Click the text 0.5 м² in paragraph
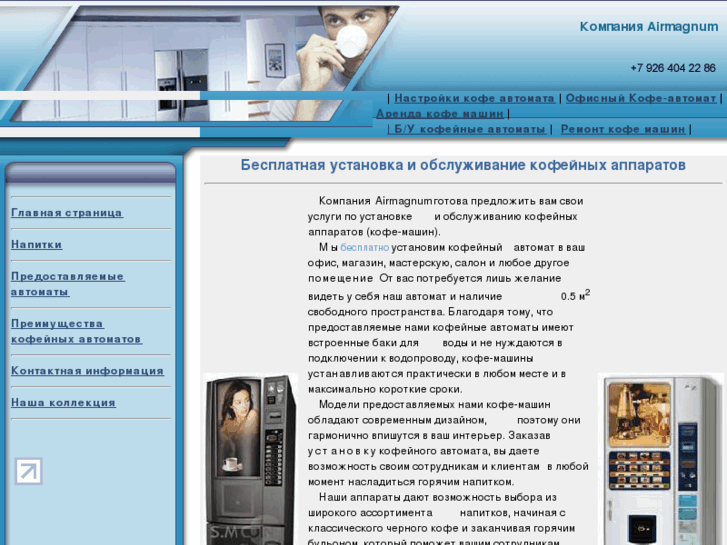 coord(575,295)
